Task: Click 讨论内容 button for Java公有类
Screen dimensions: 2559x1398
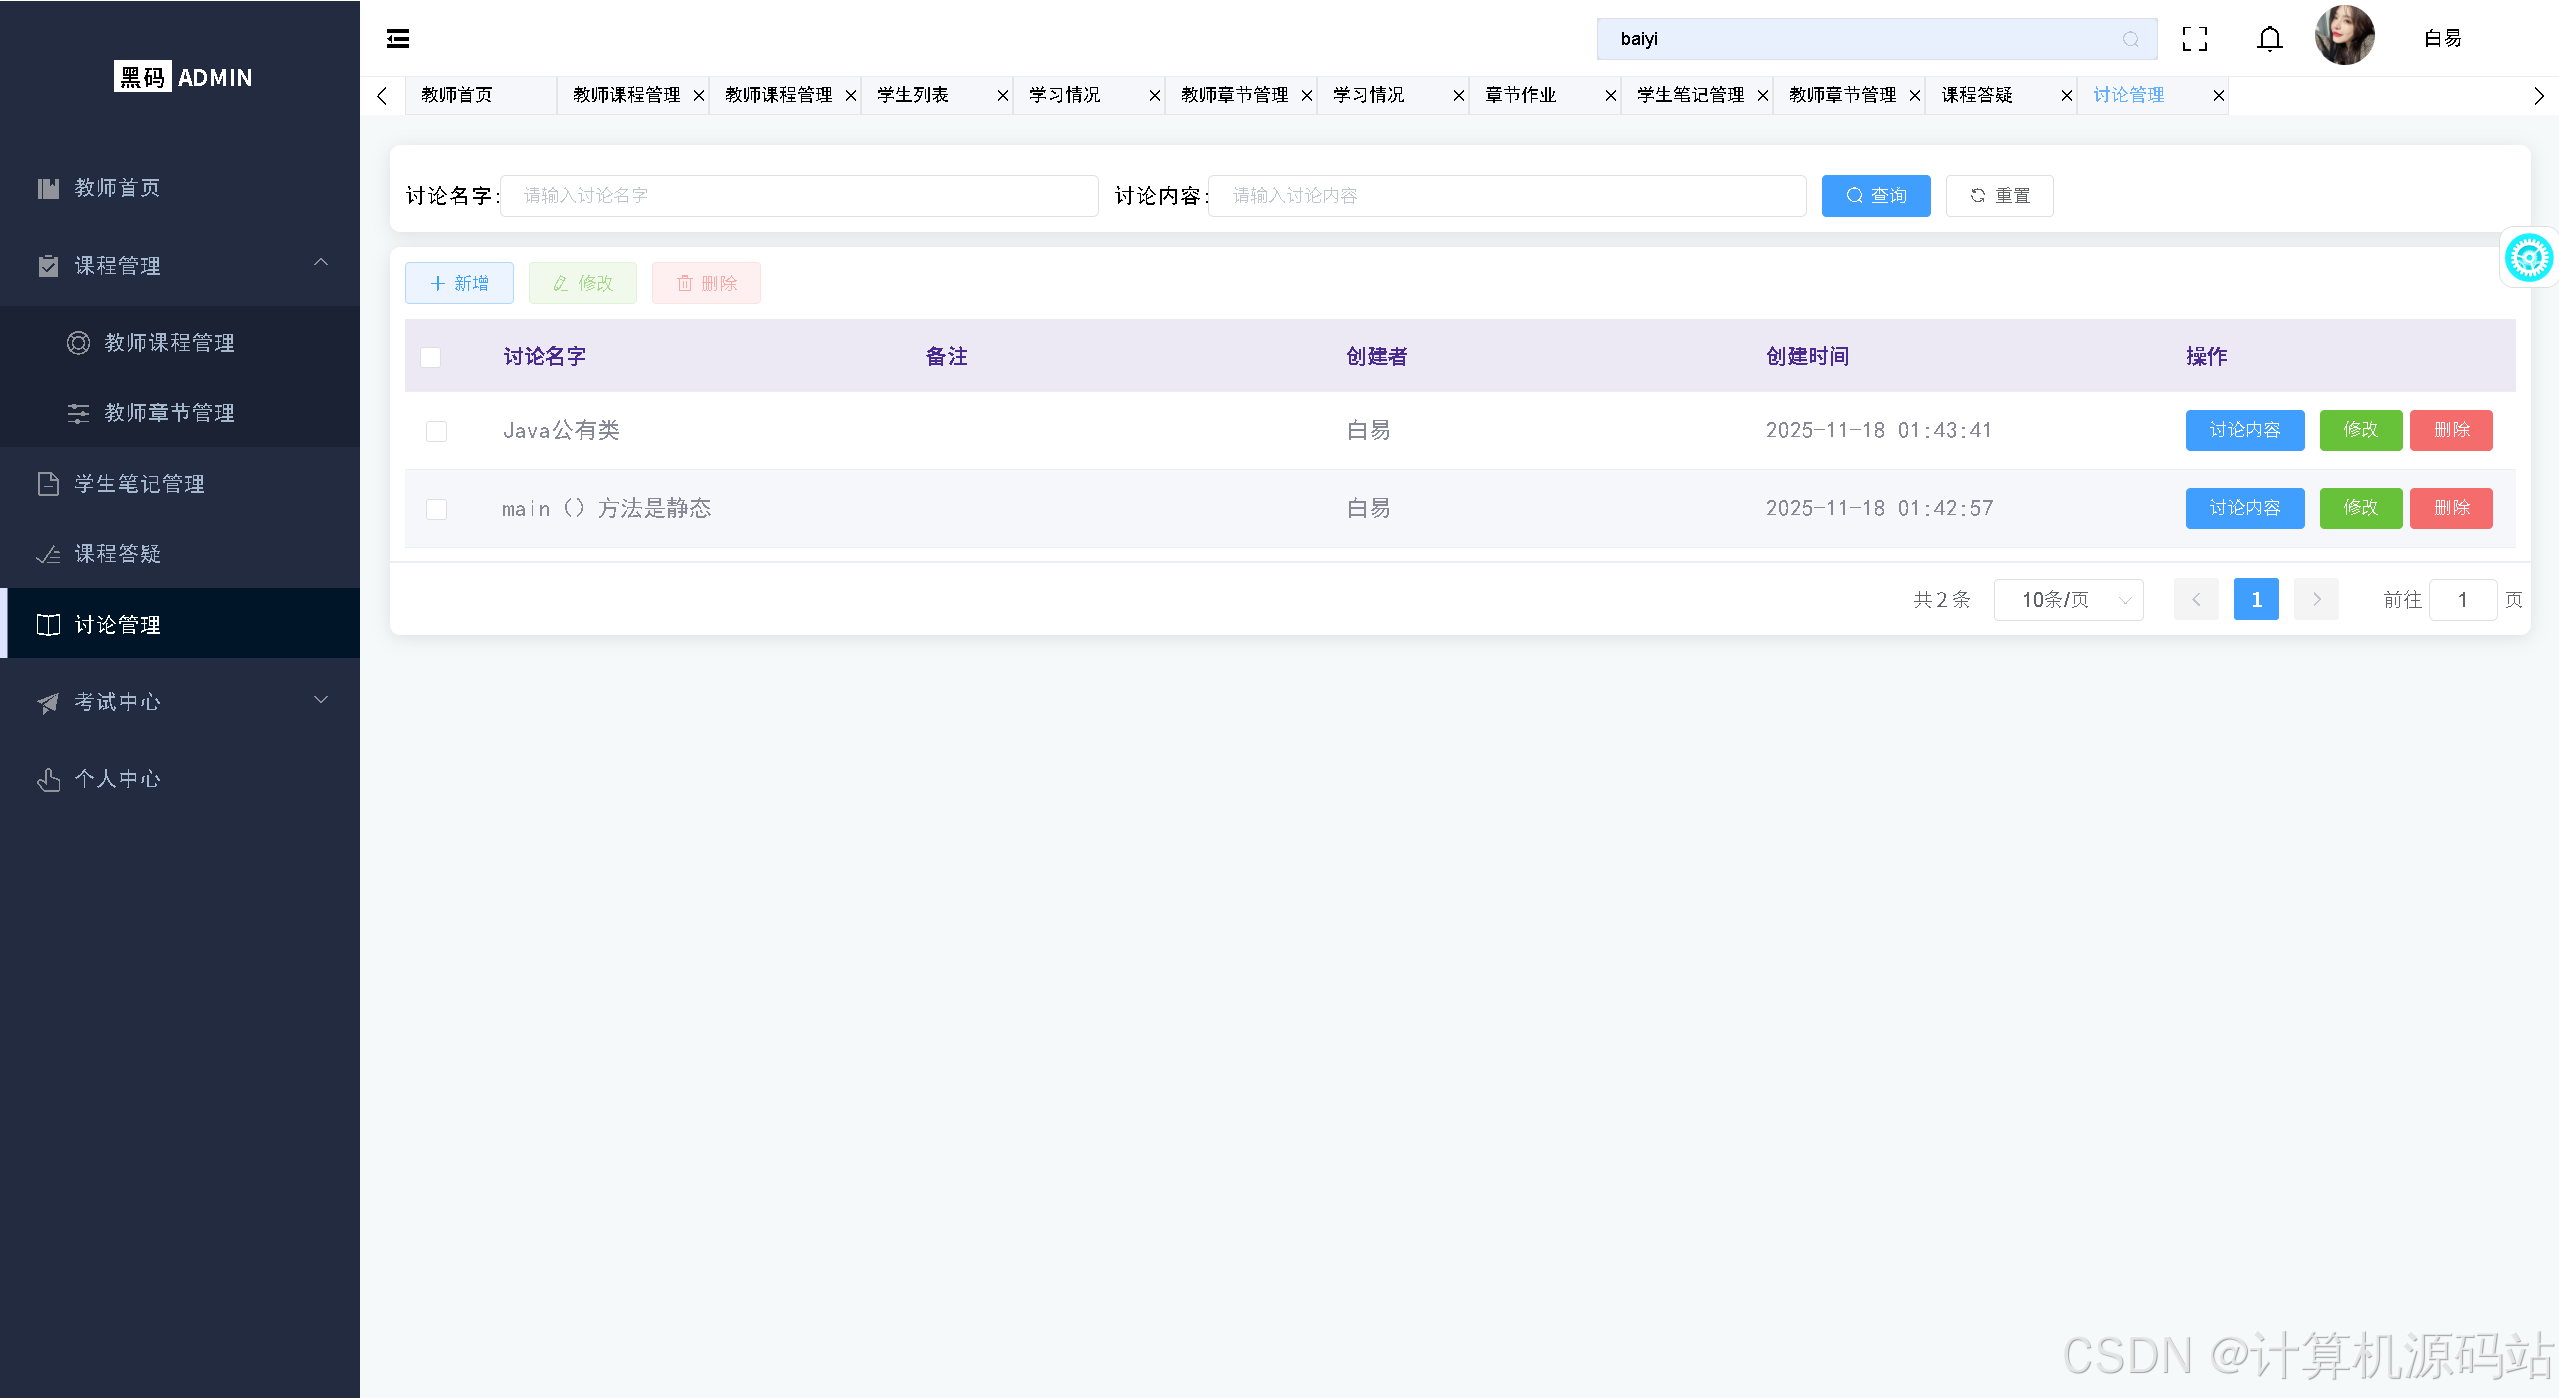Action: (x=2244, y=430)
